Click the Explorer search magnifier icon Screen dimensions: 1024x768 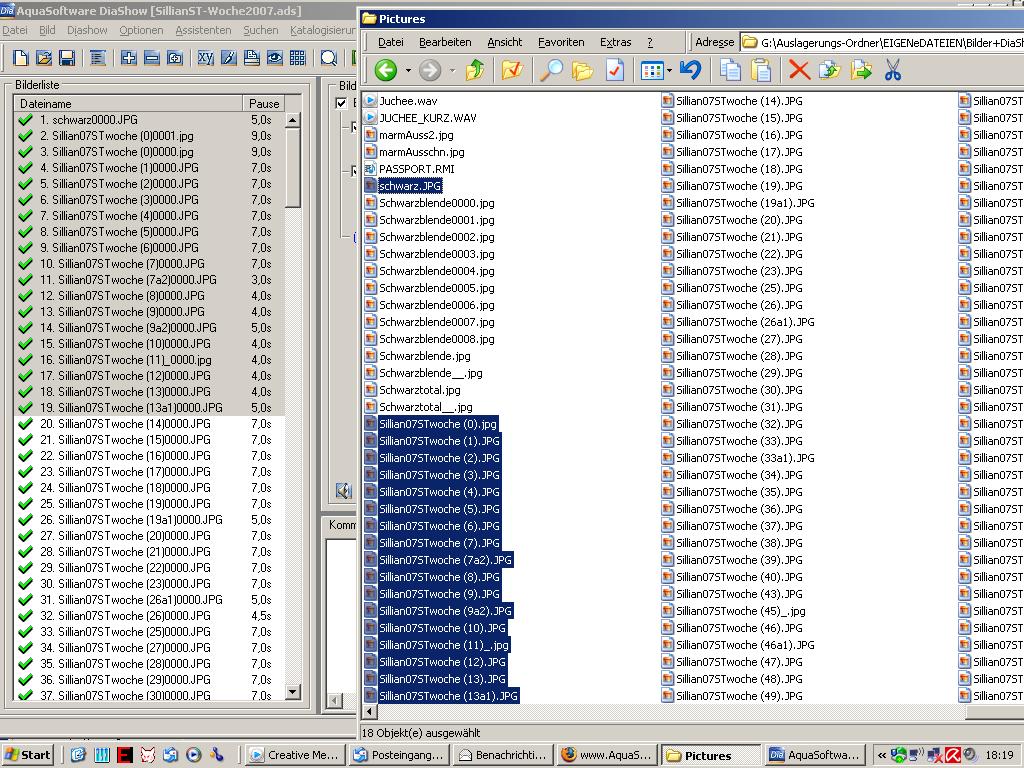coord(551,69)
